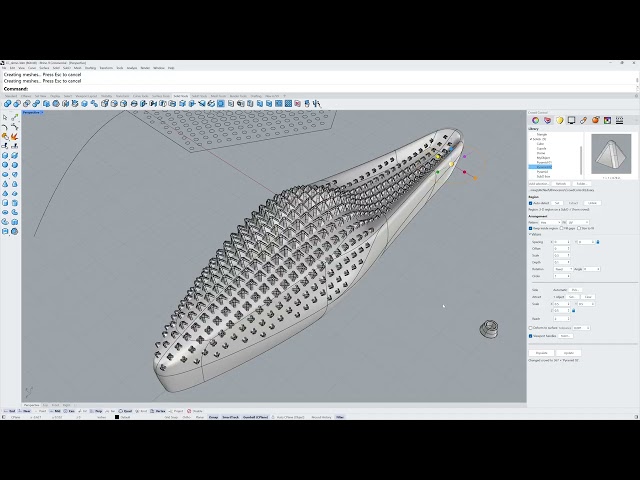This screenshot has height=480, width=640.
Task: Open the Properties color wheel panel tab
Action: [x=535, y=120]
